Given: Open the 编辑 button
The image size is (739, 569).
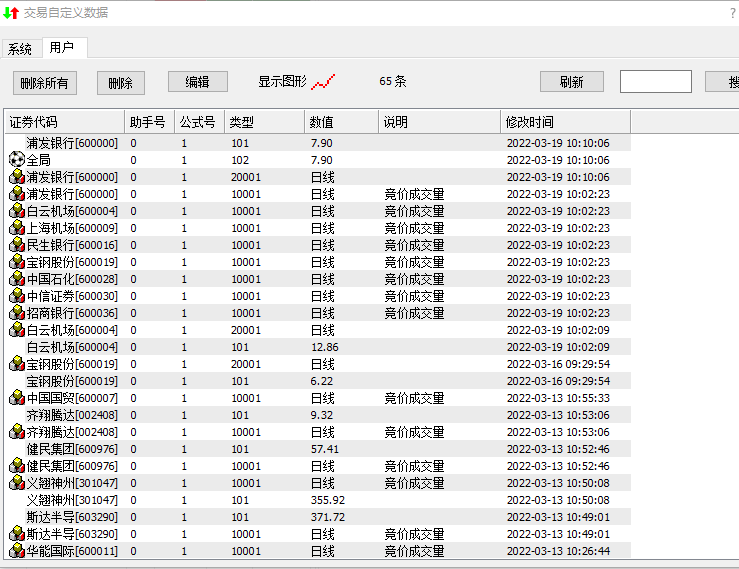Looking at the screenshot, I should (x=198, y=82).
